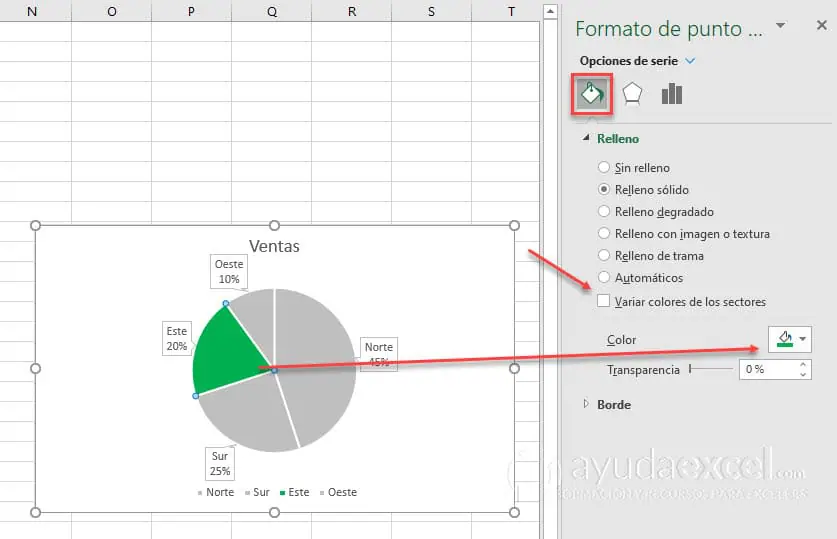Image resolution: width=837 pixels, height=539 pixels.
Task: Open the Series Options bar chart tab
Action: [672, 94]
